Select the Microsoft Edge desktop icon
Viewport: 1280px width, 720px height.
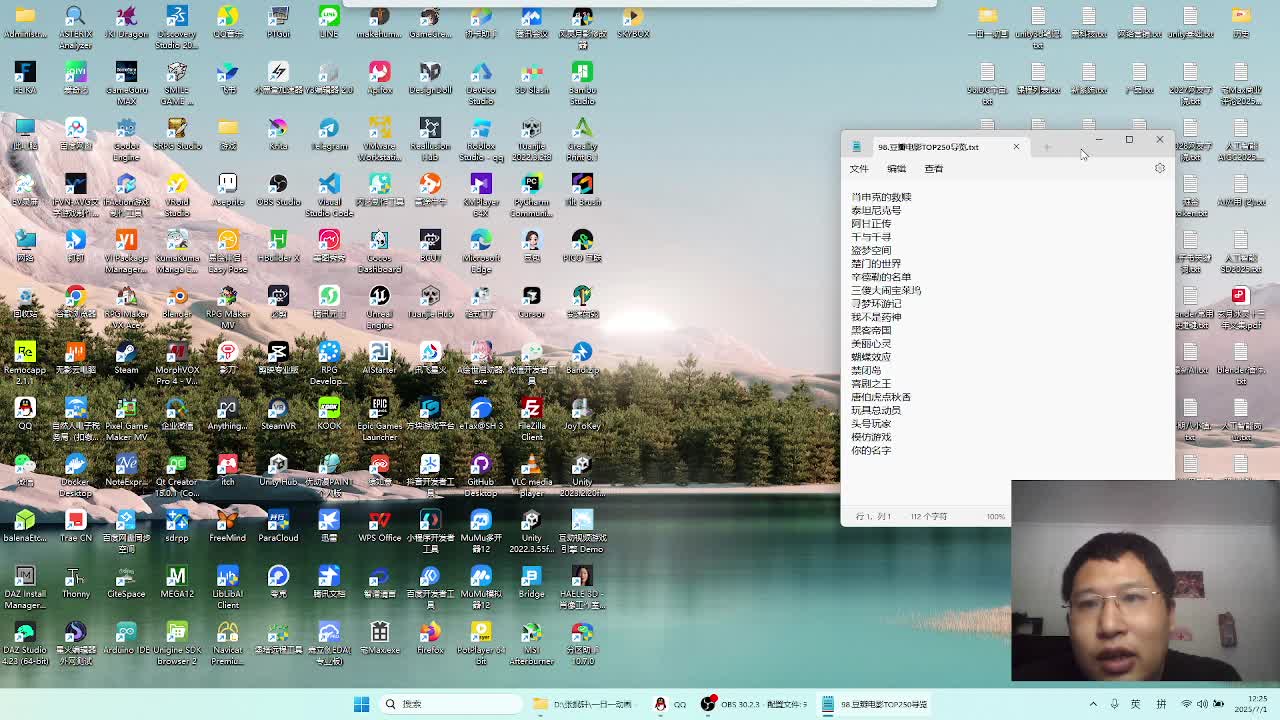(x=481, y=251)
